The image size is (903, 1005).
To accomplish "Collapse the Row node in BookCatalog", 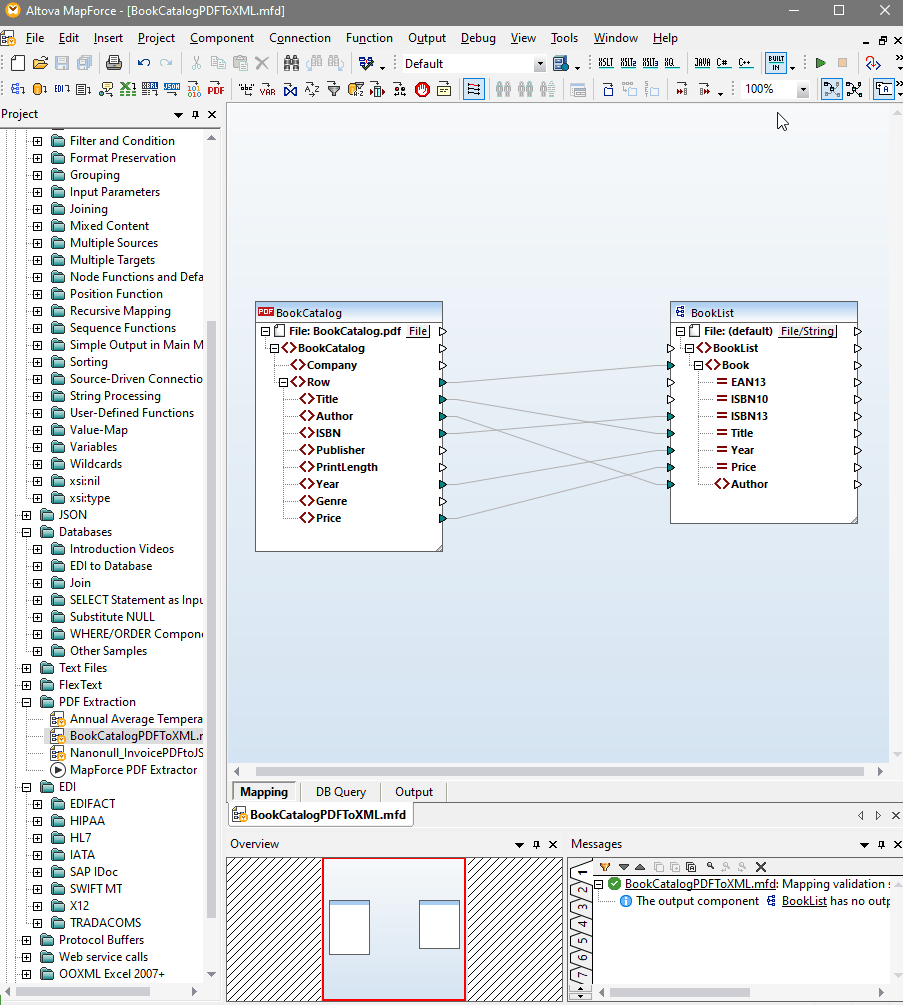I will click(284, 382).
